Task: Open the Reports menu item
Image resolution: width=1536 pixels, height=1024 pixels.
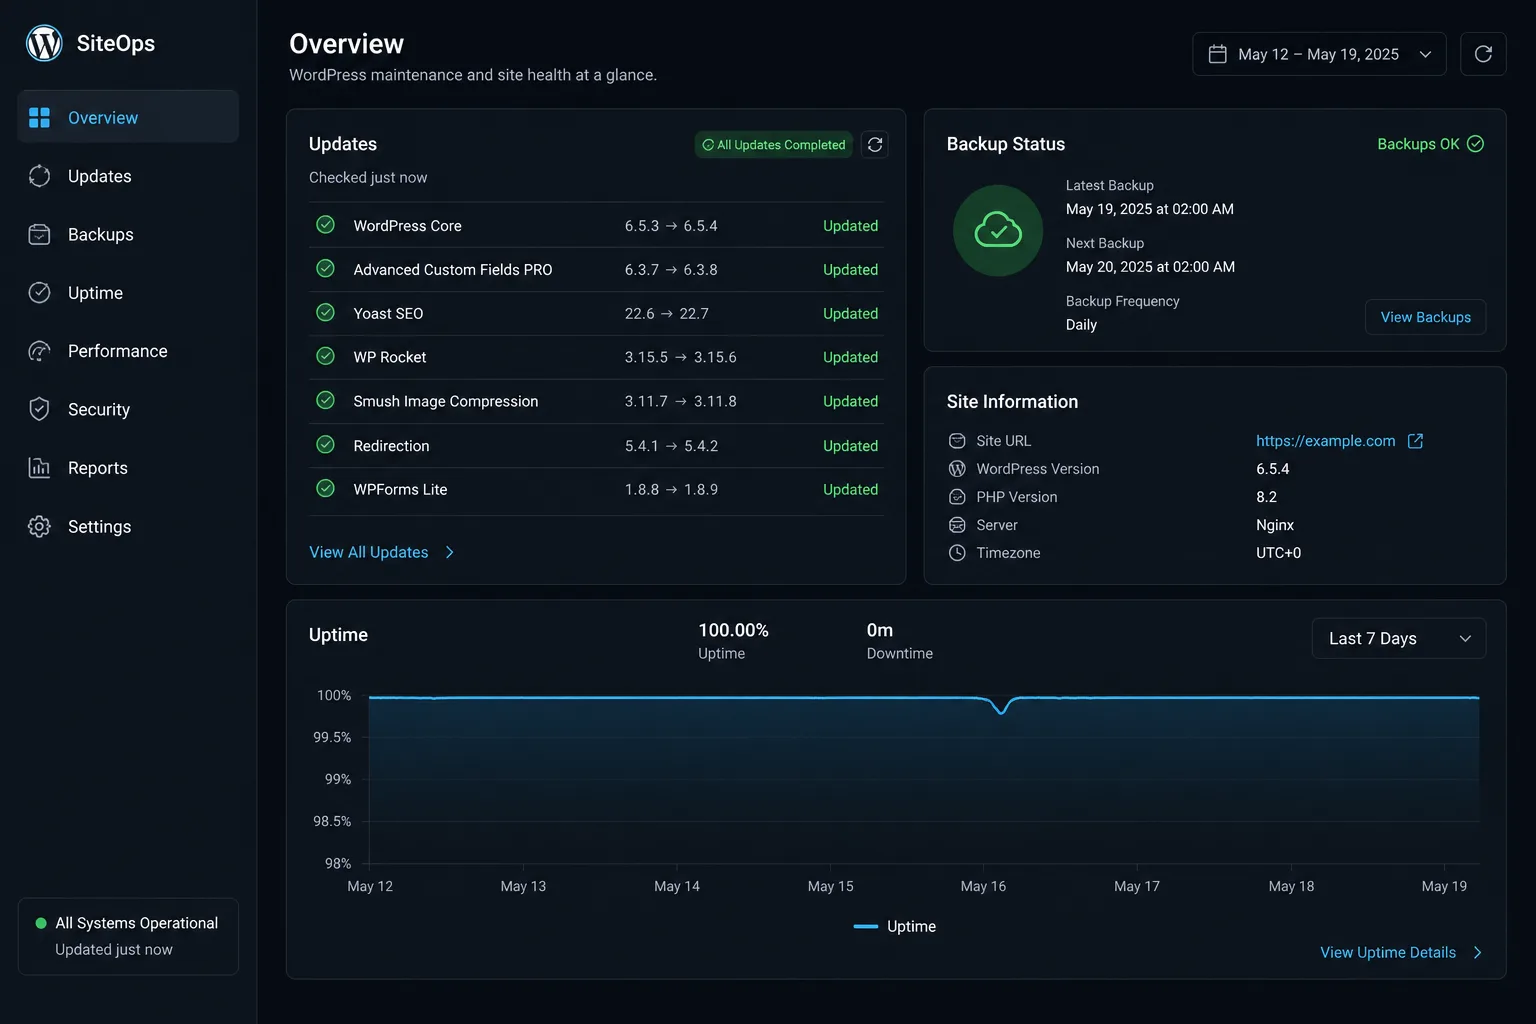Action: pyautogui.click(x=128, y=468)
